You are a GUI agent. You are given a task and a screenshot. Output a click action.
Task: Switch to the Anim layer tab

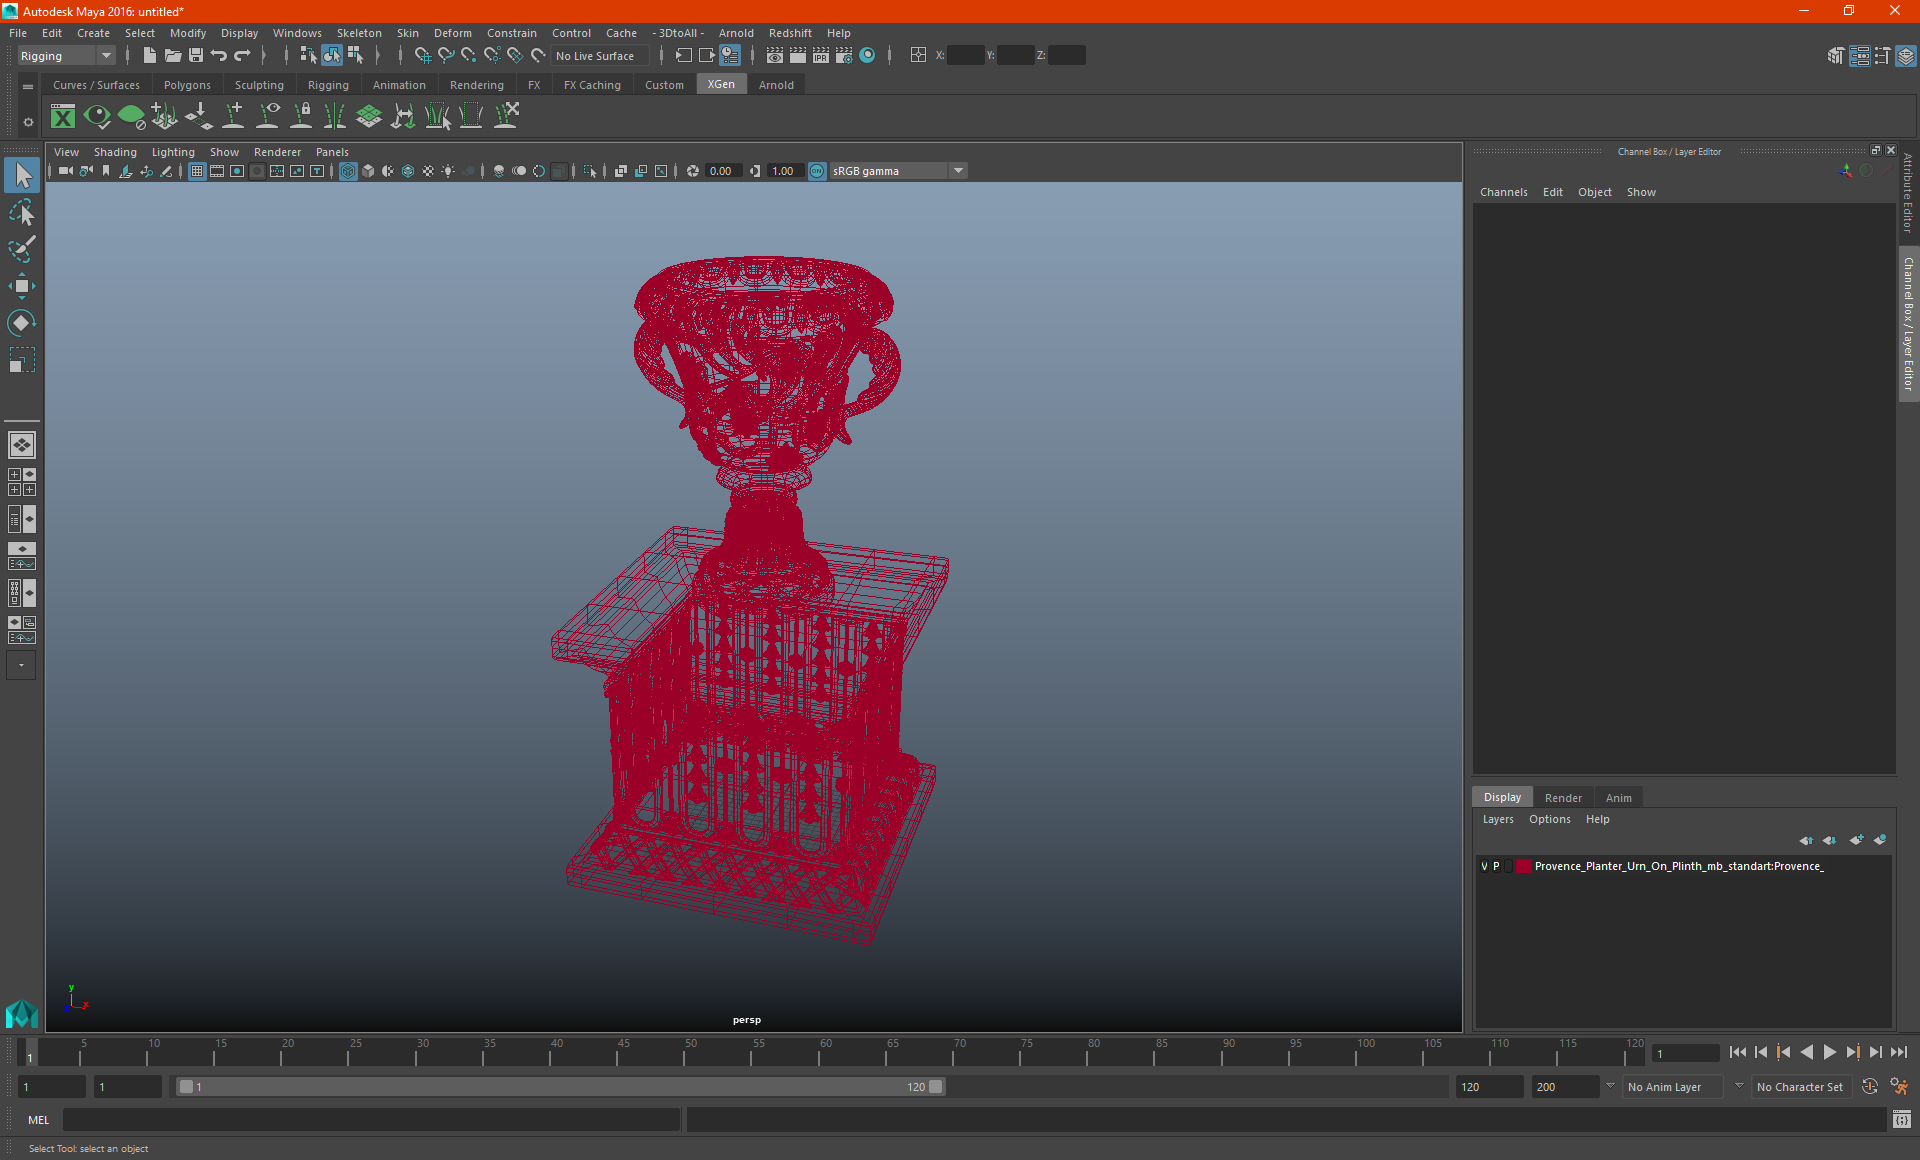coord(1618,798)
